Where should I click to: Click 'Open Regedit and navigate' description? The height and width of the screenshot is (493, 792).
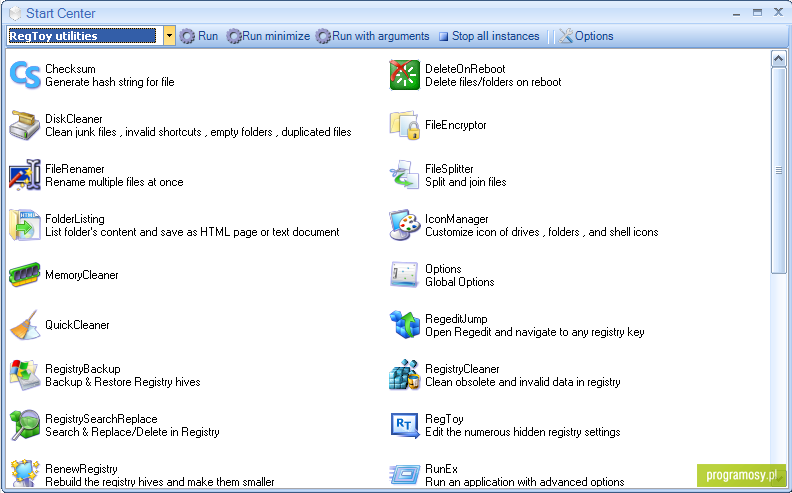535,332
